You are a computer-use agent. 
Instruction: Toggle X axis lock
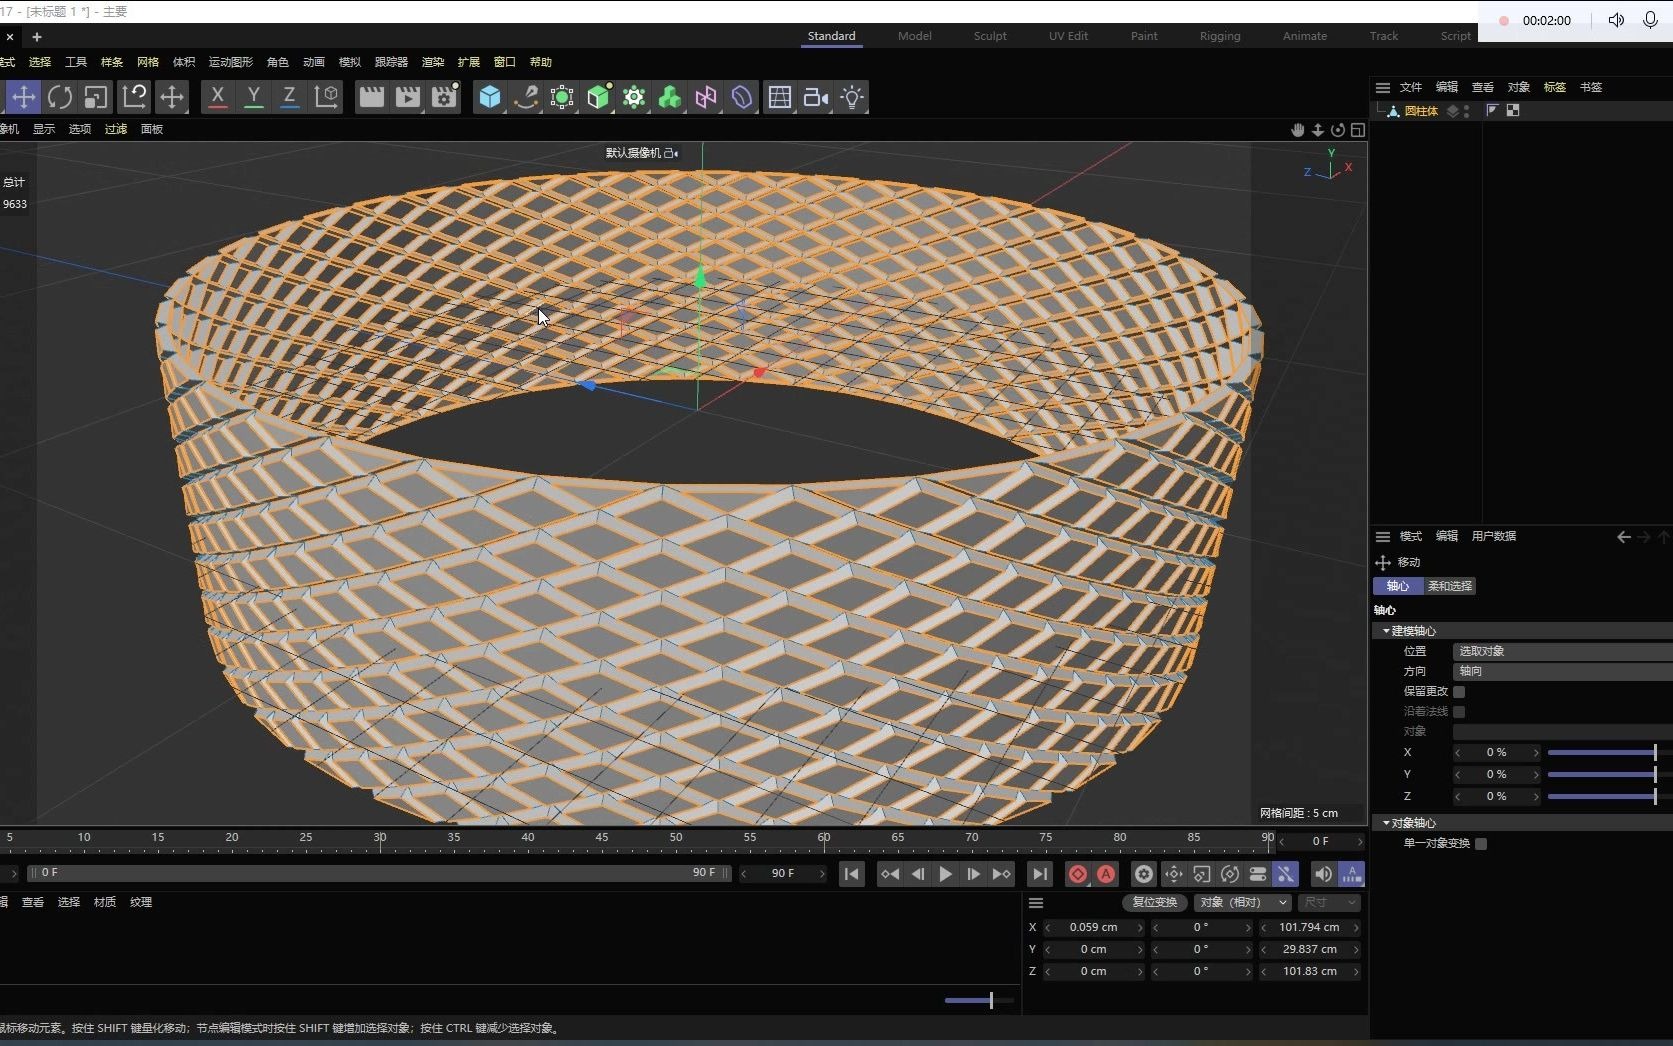point(217,97)
